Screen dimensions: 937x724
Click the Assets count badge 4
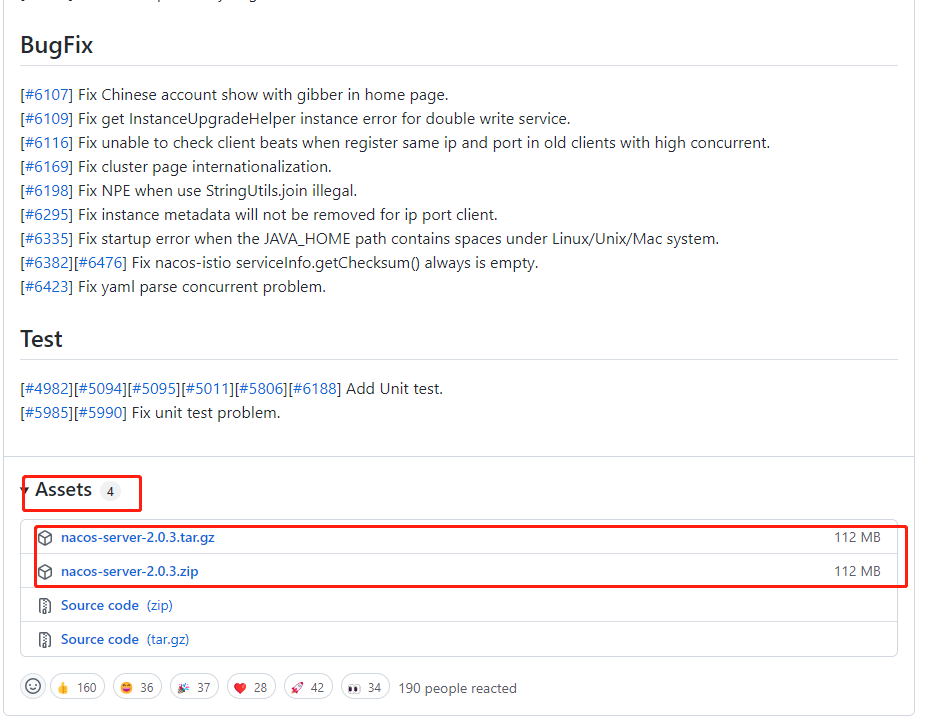110,492
